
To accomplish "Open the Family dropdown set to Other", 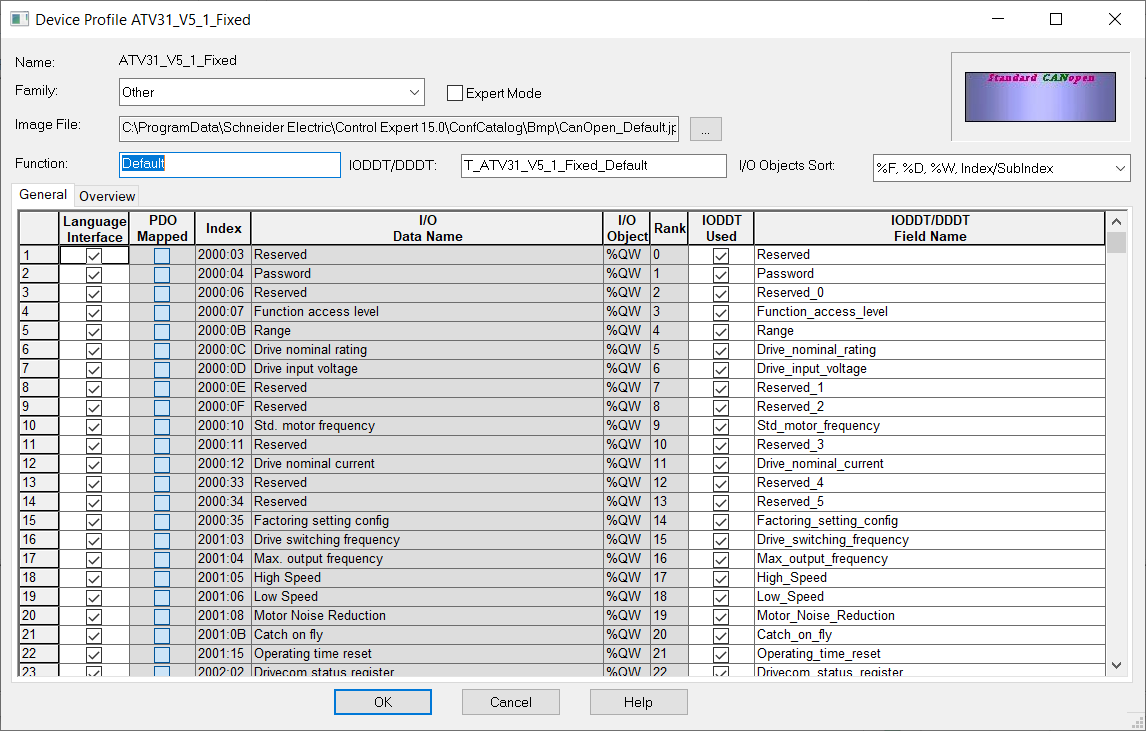I will pyautogui.click(x=271, y=92).
